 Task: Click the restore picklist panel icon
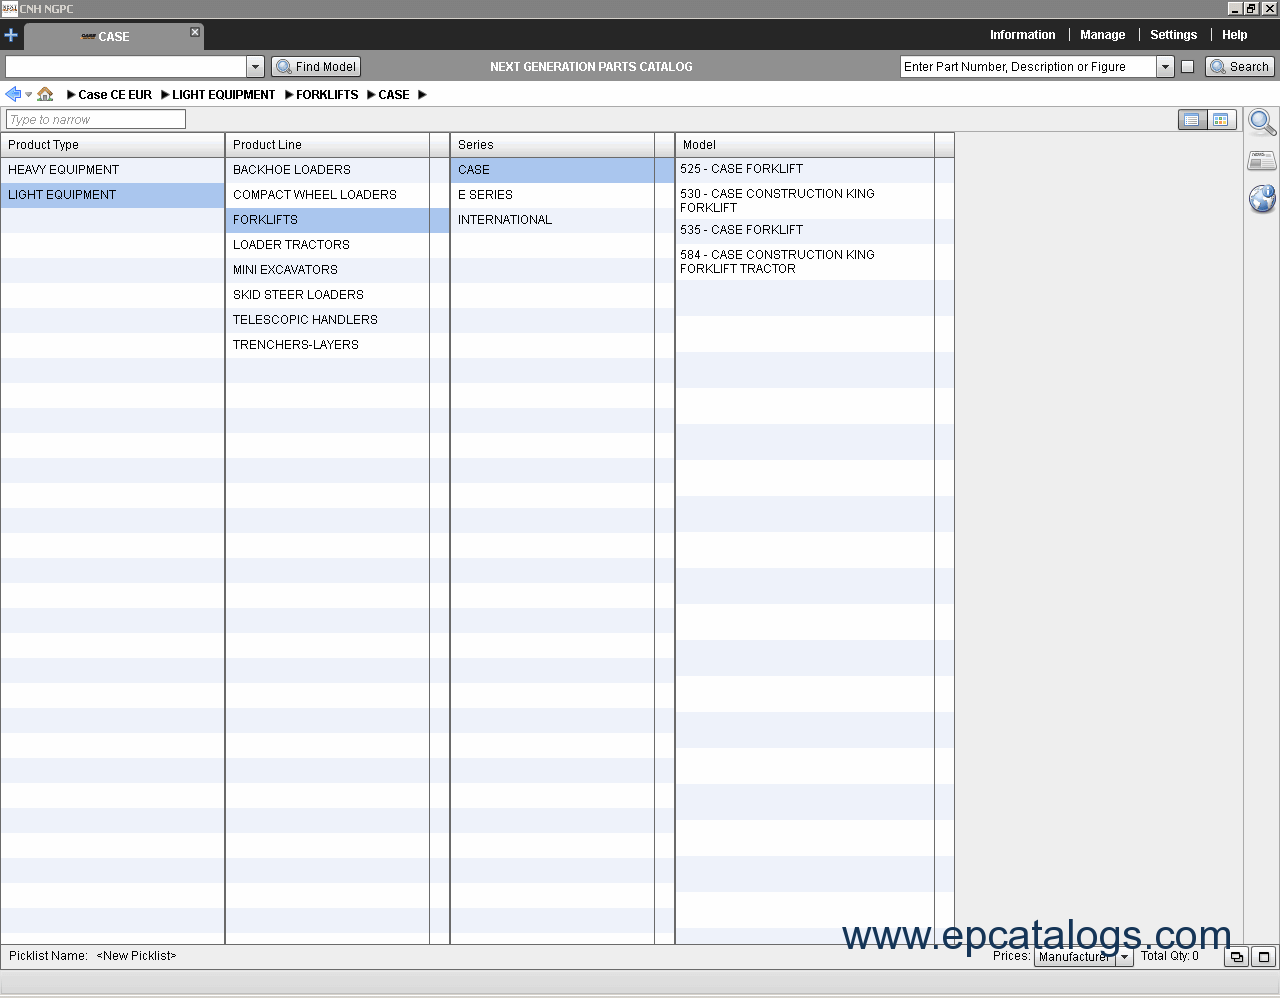coord(1237,957)
